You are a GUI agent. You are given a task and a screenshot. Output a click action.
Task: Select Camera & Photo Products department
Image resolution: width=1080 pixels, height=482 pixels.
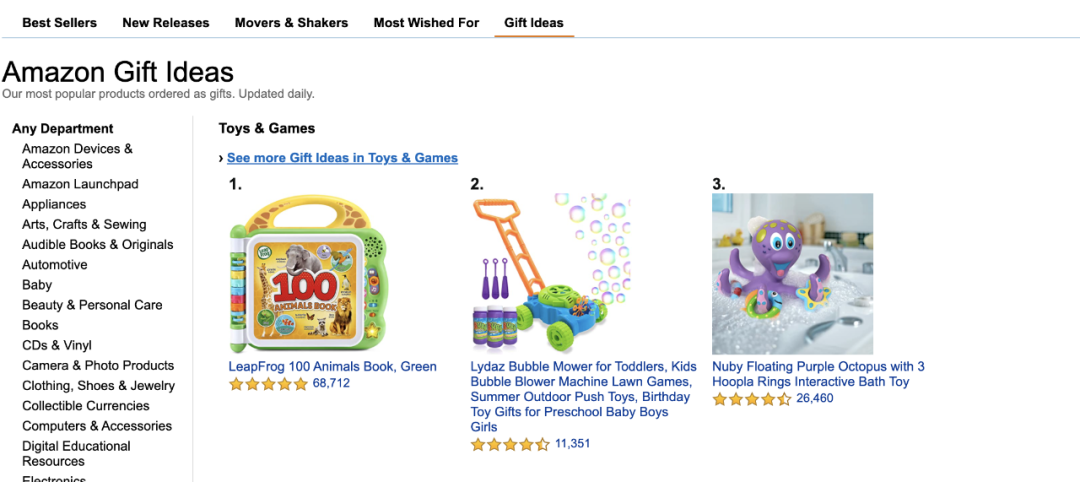coord(98,366)
